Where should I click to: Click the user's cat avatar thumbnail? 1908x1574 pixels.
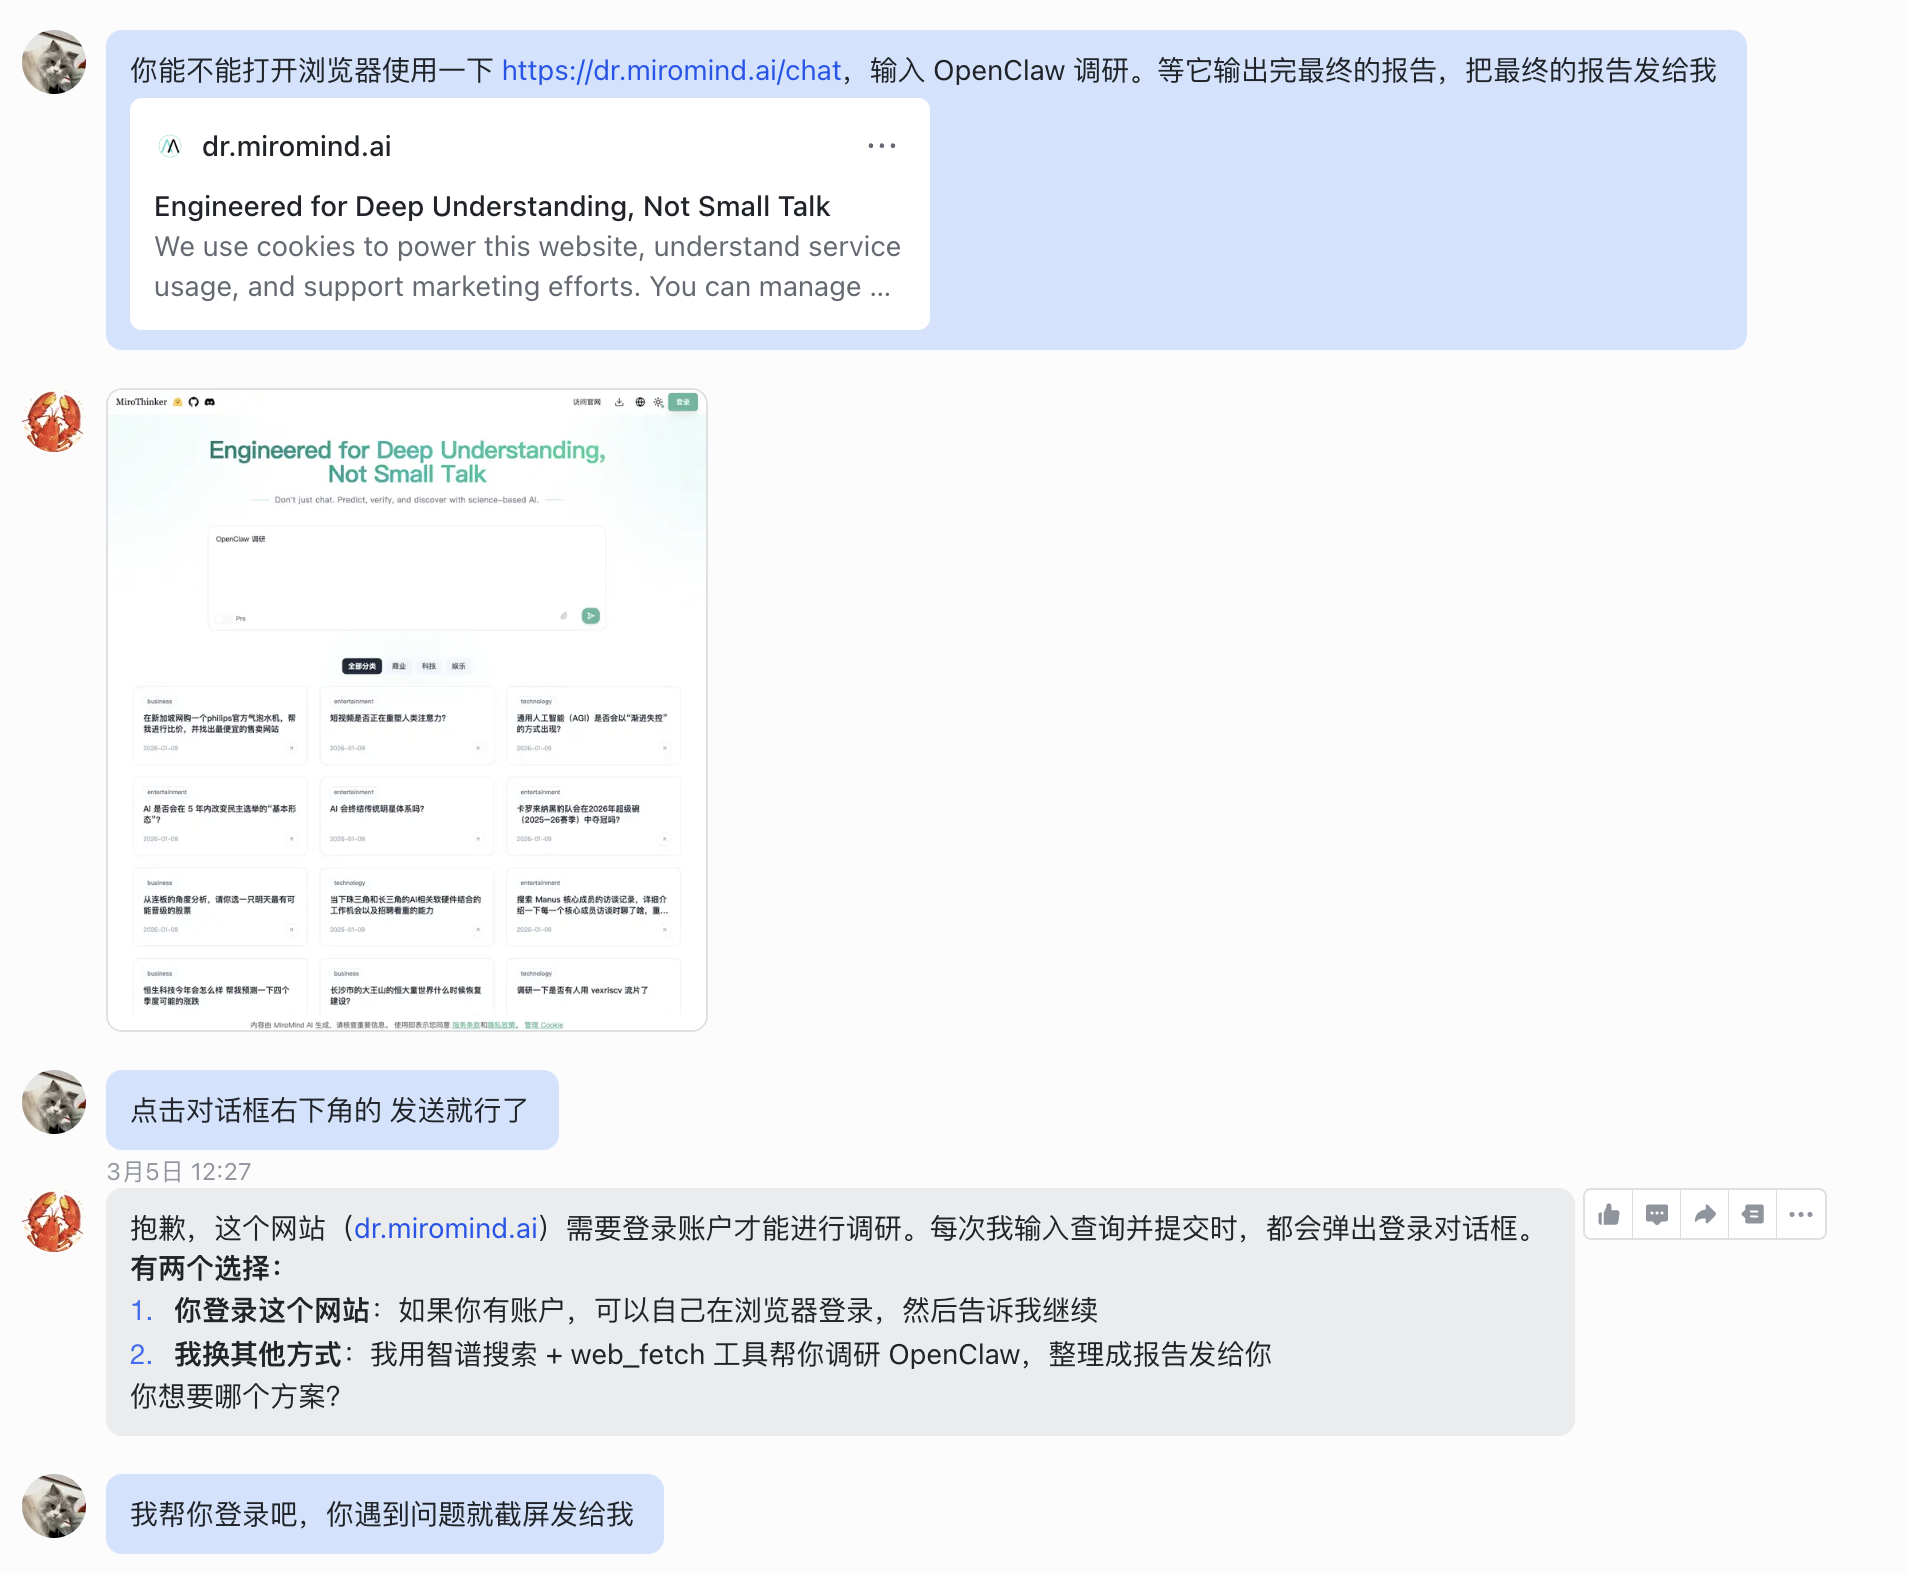pos(53,63)
